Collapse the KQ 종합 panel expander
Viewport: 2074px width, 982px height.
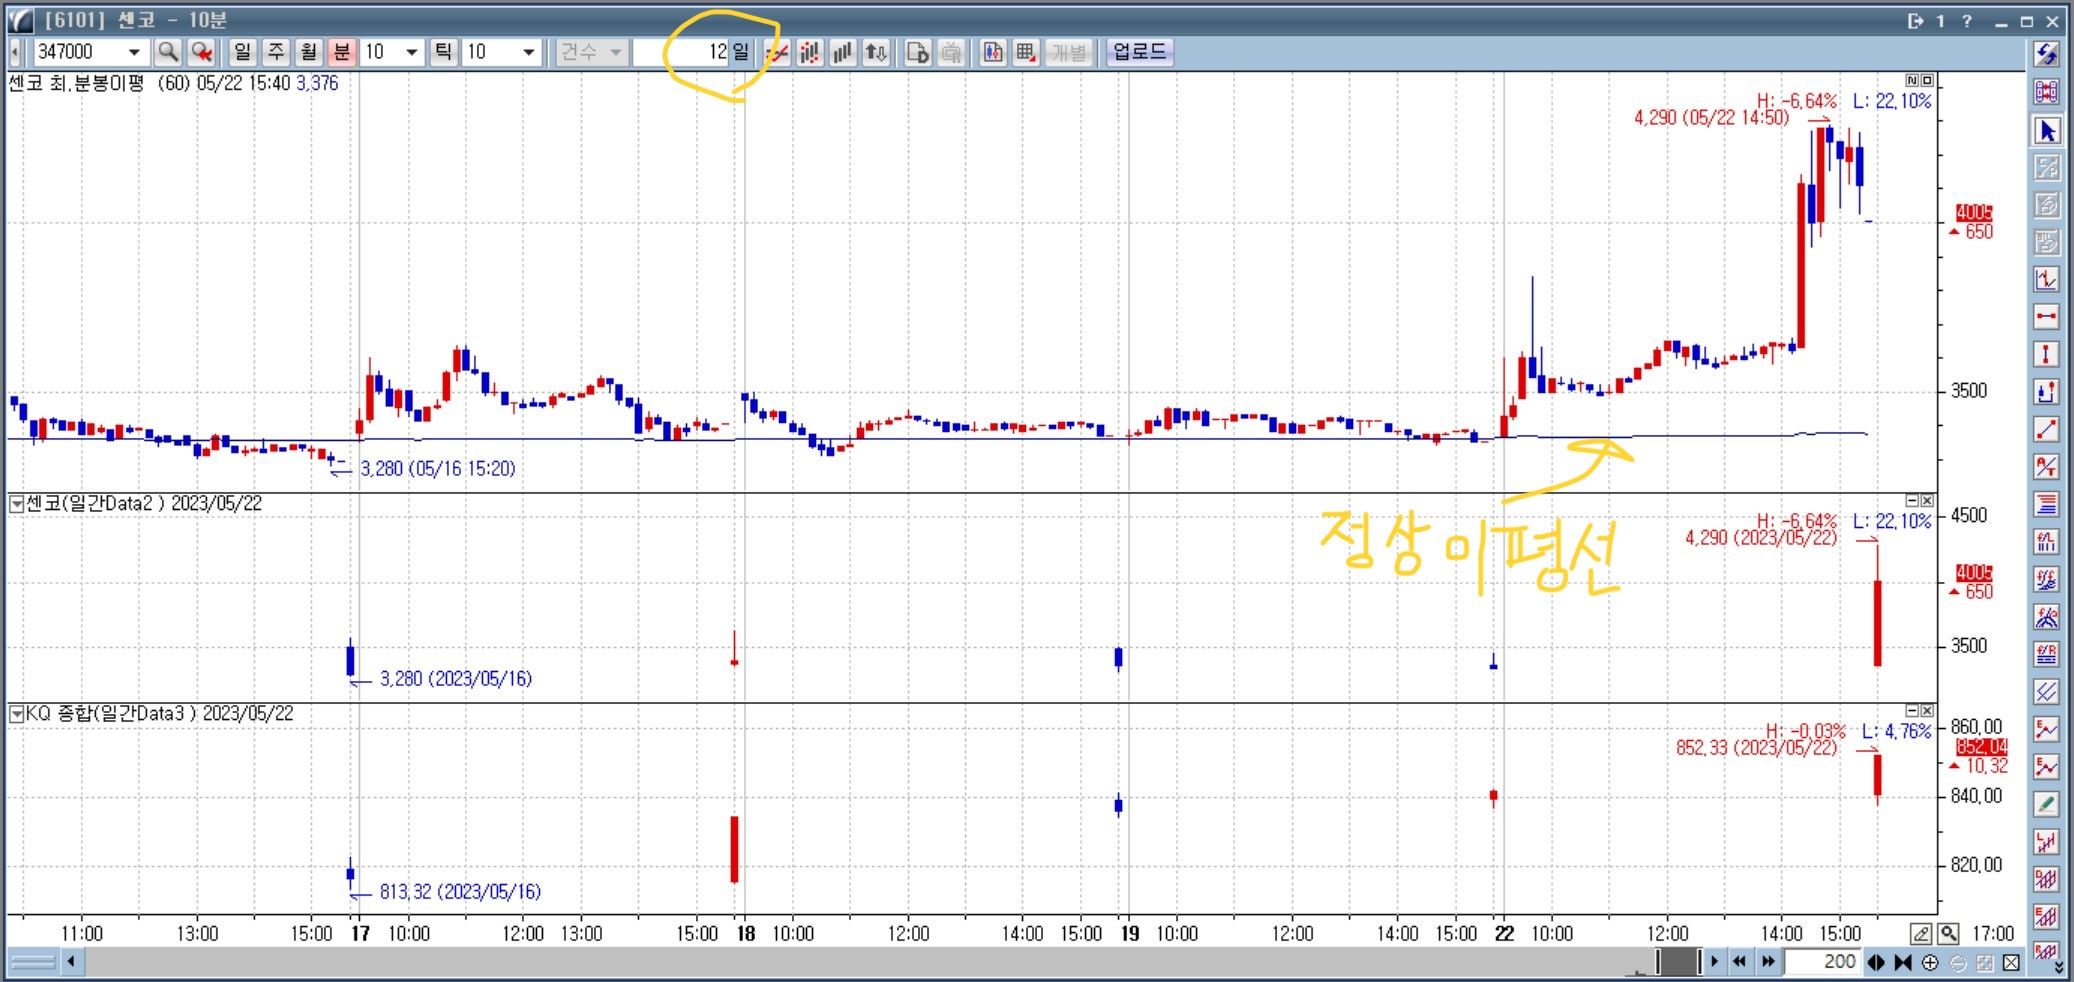pyautogui.click(x=16, y=714)
